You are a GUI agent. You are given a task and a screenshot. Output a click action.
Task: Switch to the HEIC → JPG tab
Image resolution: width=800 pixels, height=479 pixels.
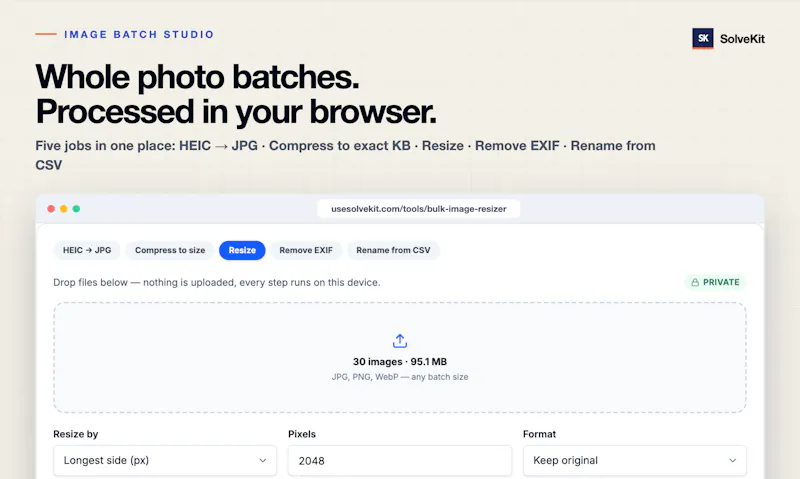87,250
